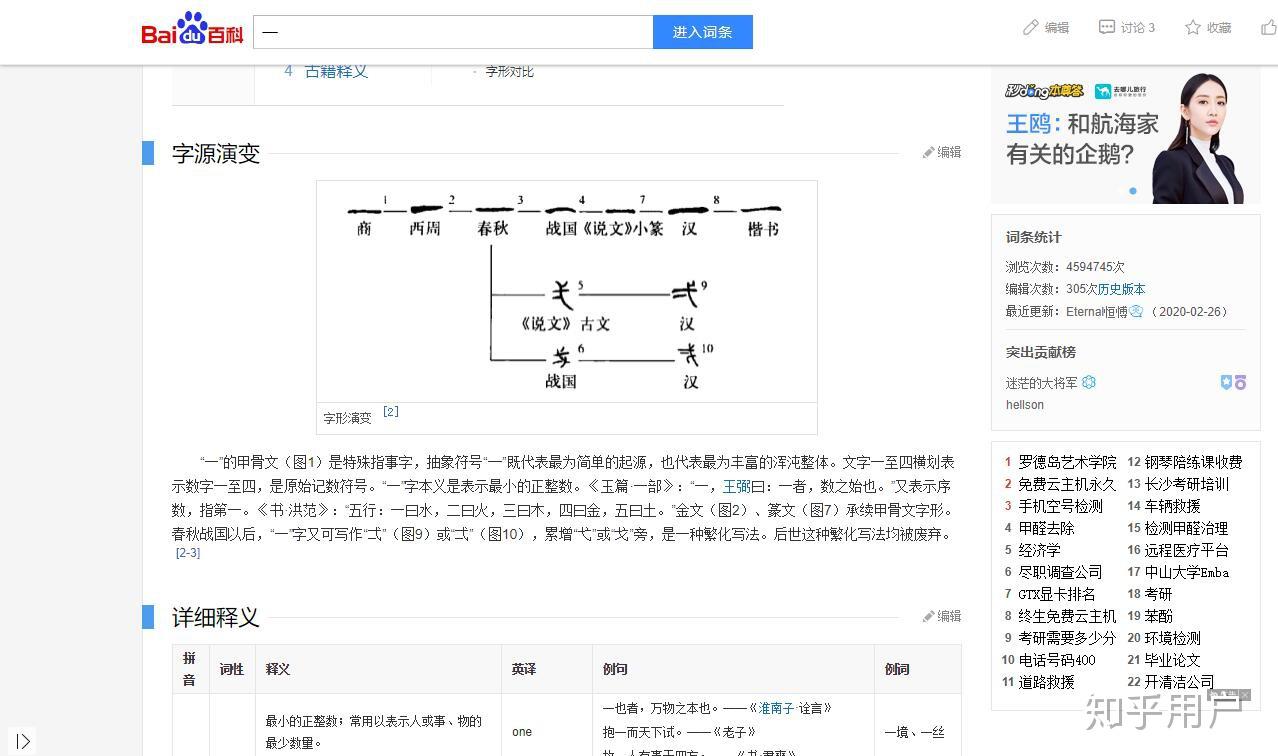This screenshot has height=756, width=1278.
Task: Click hot search 苯酚
Action: (x=1158, y=616)
